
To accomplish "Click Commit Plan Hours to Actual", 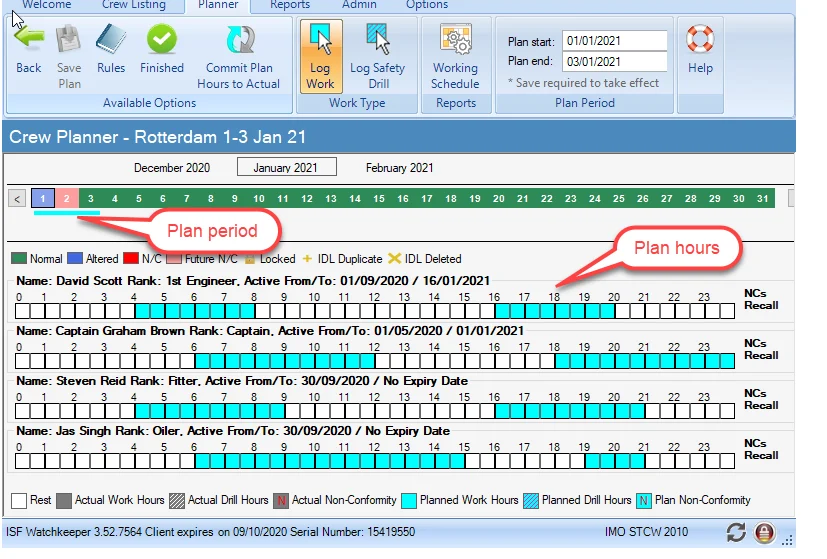I will (239, 41).
